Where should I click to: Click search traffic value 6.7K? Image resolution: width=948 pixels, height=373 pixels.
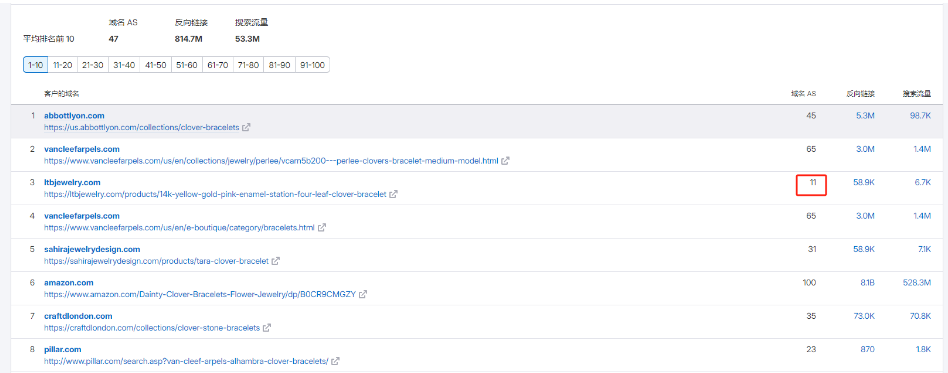pos(923,182)
